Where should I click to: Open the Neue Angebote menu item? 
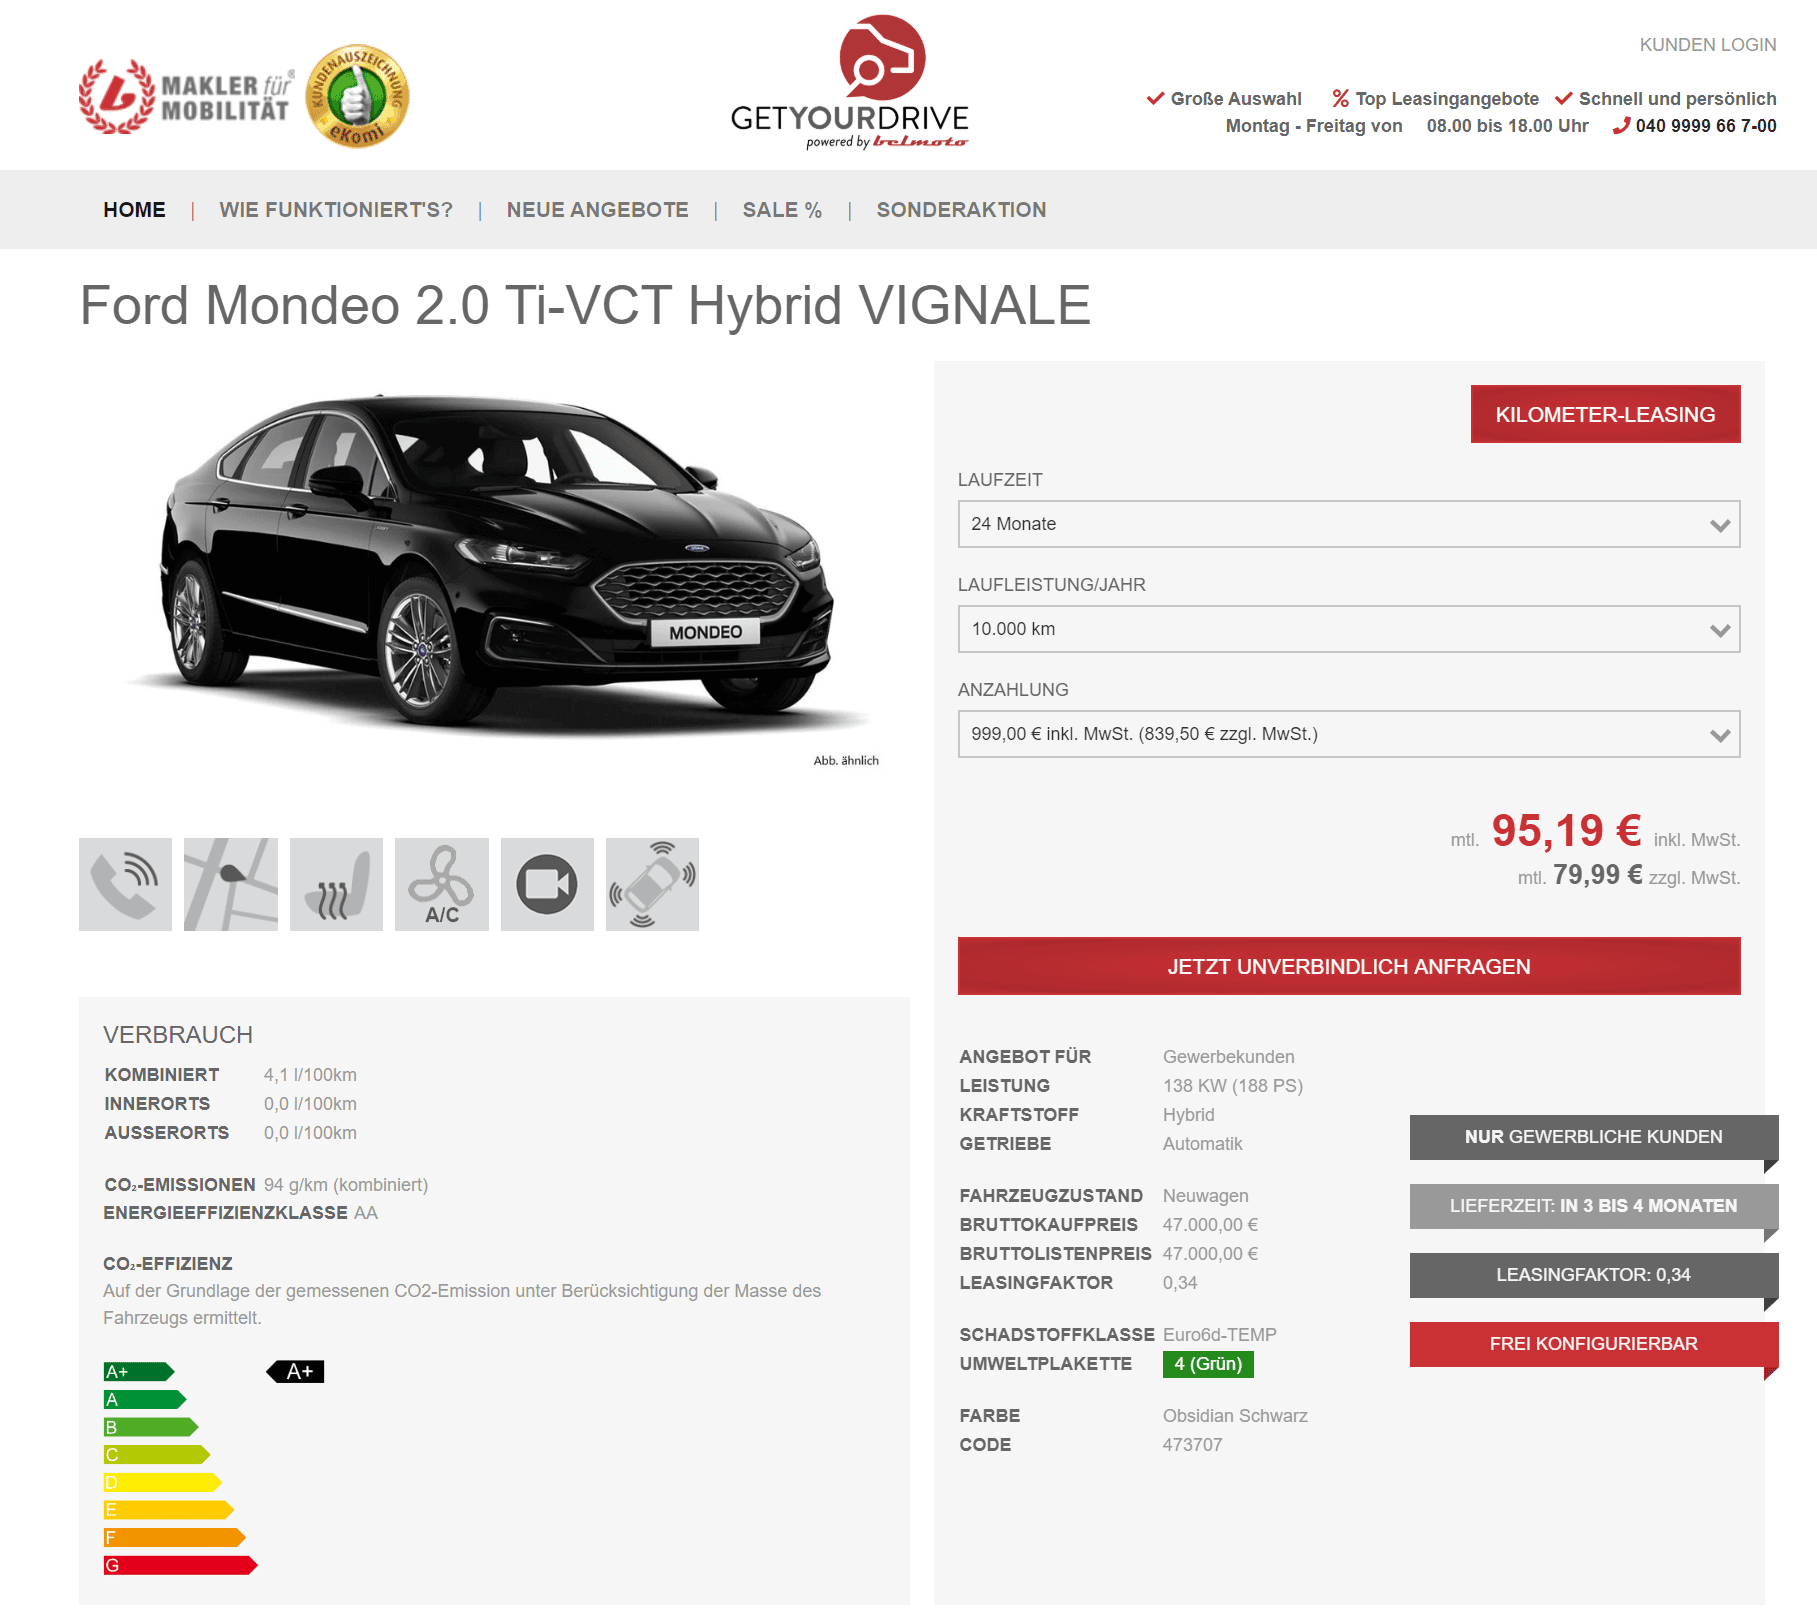tap(597, 210)
